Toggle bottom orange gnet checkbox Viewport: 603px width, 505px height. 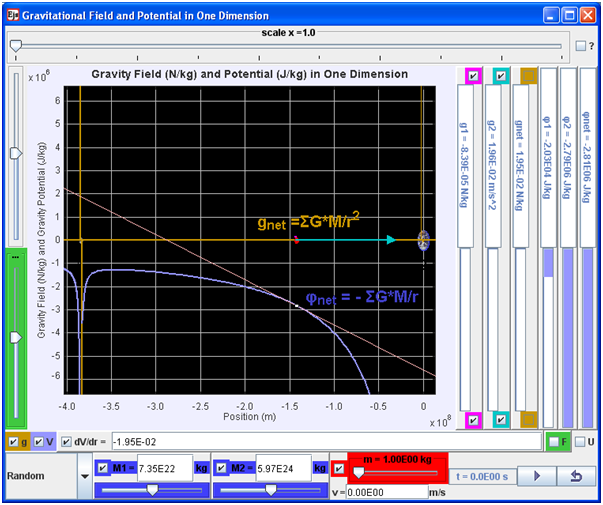click(529, 420)
